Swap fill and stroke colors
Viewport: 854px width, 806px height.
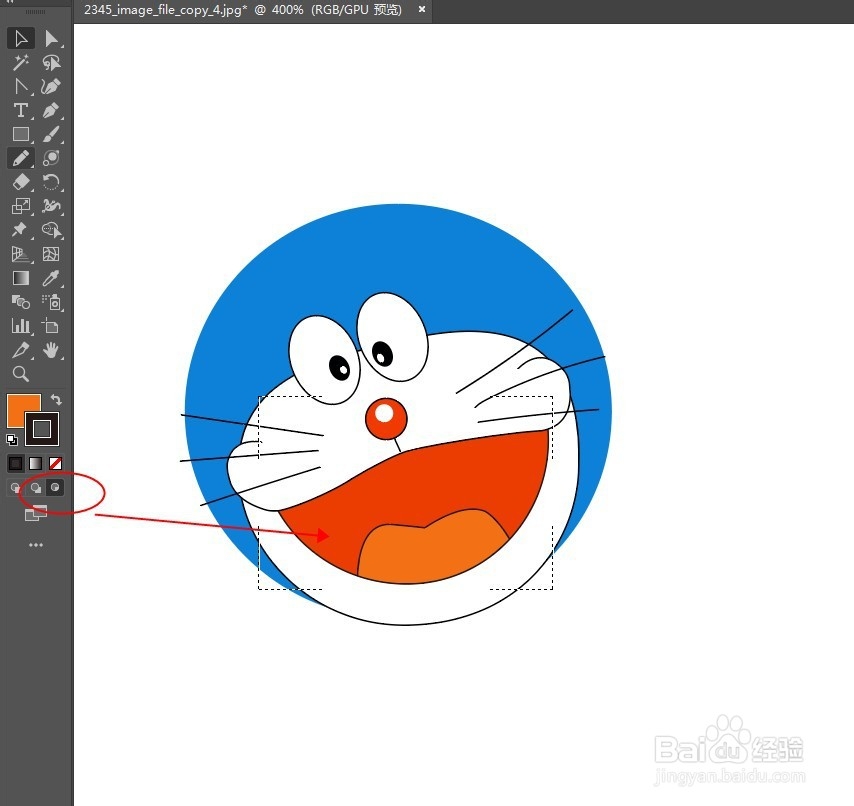pos(56,400)
